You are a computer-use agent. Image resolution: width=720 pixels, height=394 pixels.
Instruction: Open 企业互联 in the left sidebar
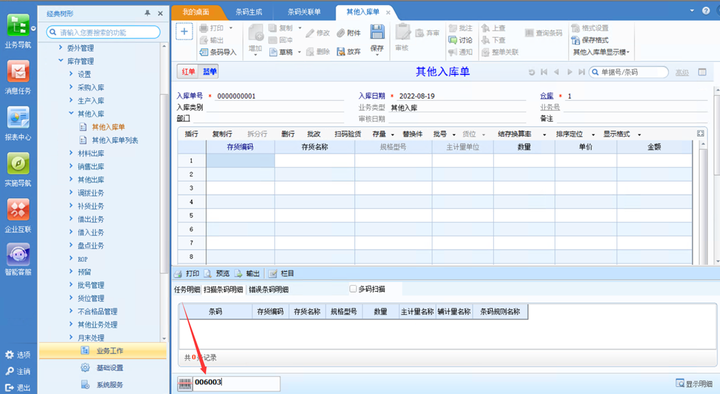pos(18,209)
